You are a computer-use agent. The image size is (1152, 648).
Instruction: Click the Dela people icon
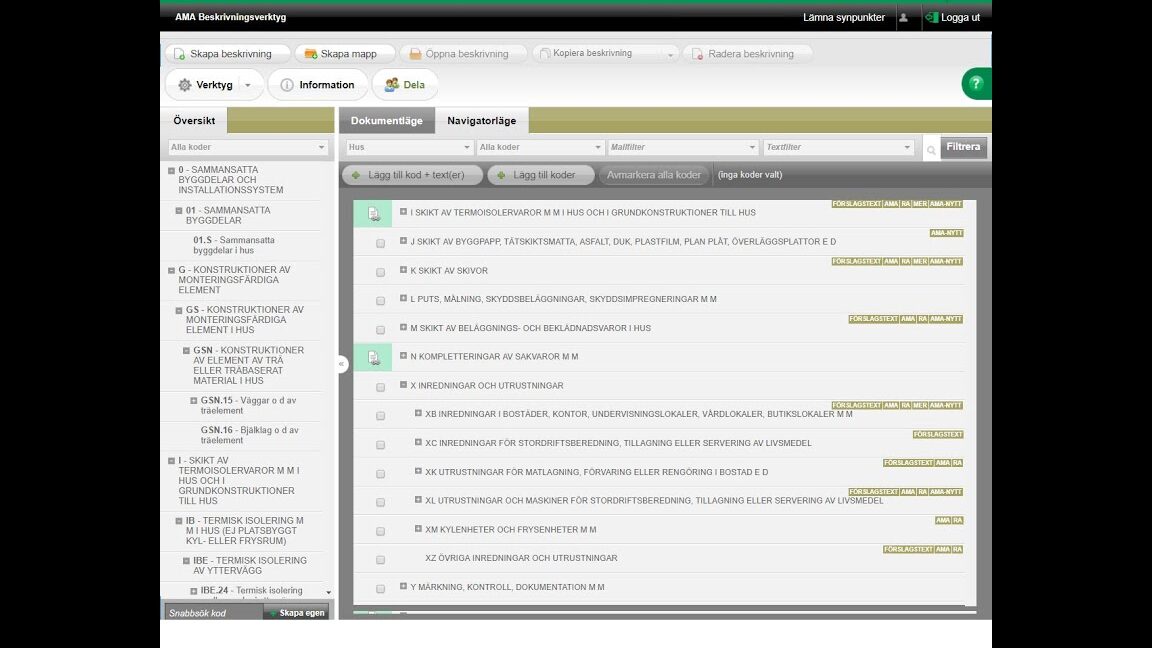pos(392,85)
